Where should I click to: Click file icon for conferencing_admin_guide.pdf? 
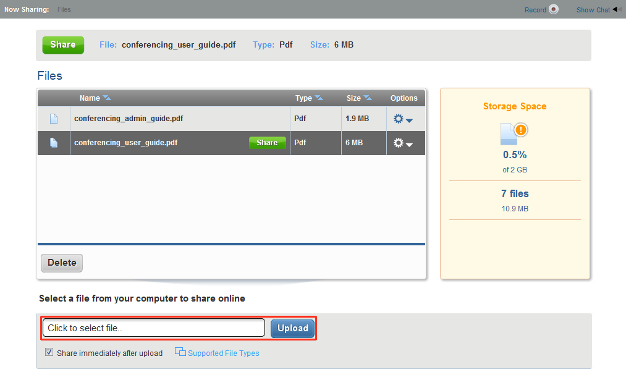click(54, 119)
